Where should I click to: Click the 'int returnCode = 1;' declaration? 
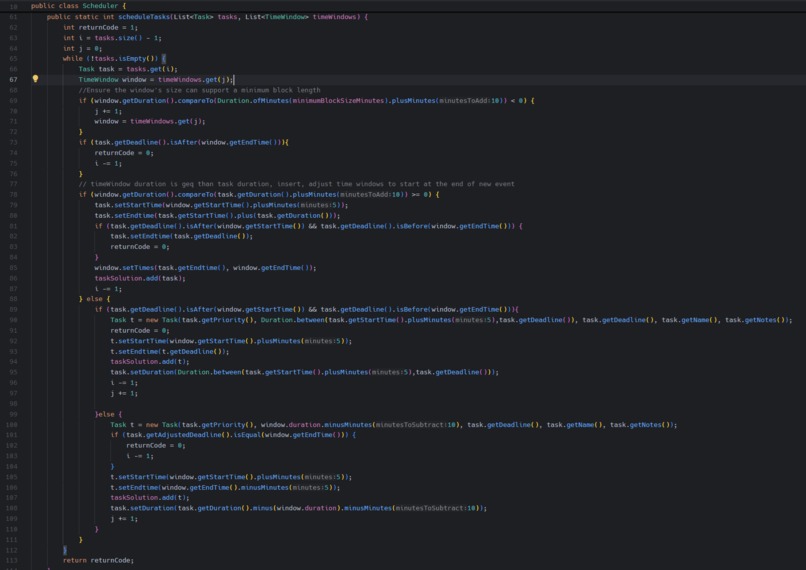[100, 27]
